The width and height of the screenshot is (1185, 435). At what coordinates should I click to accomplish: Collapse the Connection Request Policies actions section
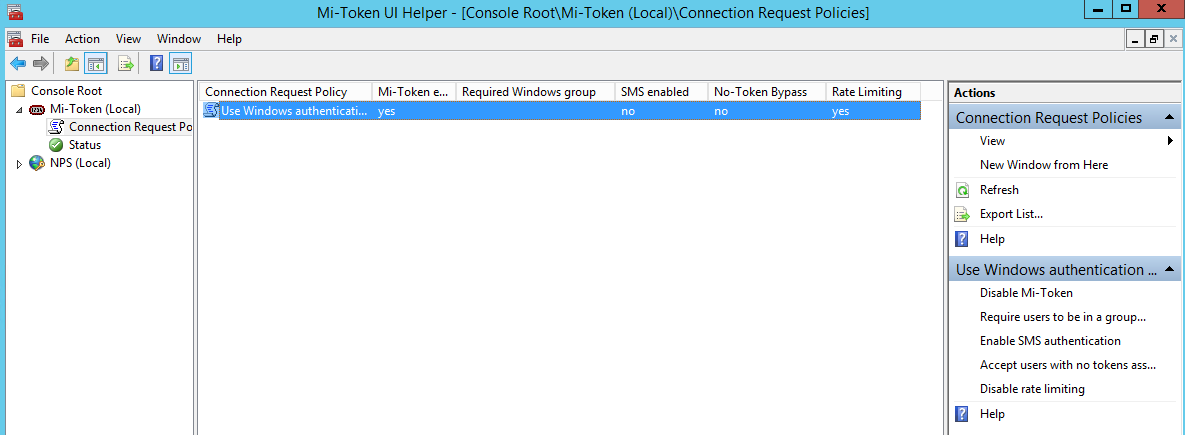point(1168,117)
